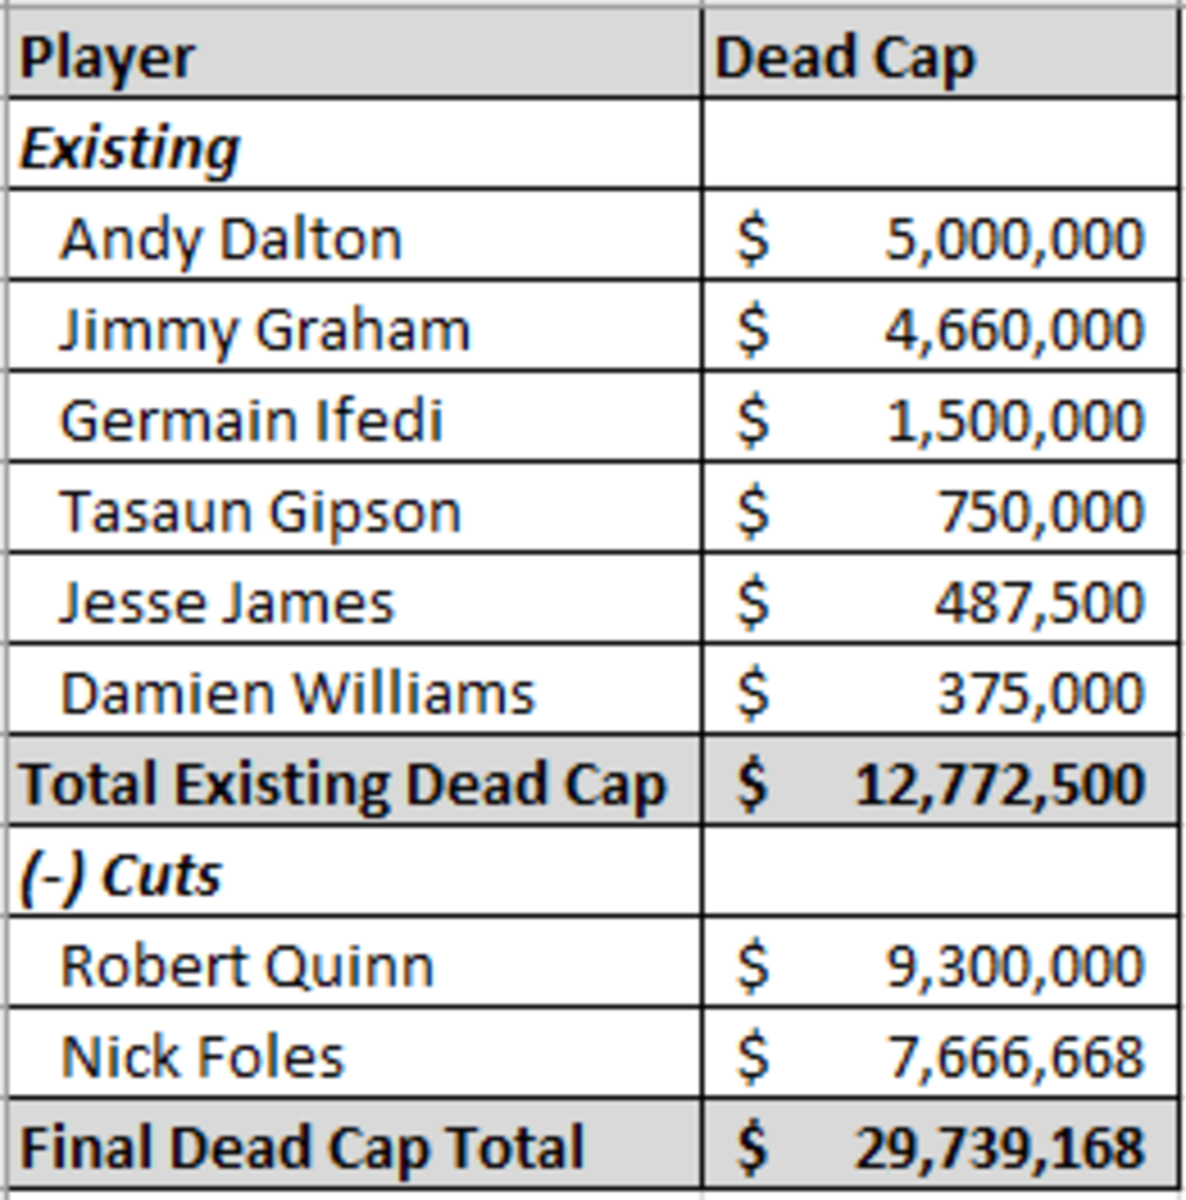The height and width of the screenshot is (1200, 1186).
Task: Click the 487,500 amount cell
Action: coord(940,599)
